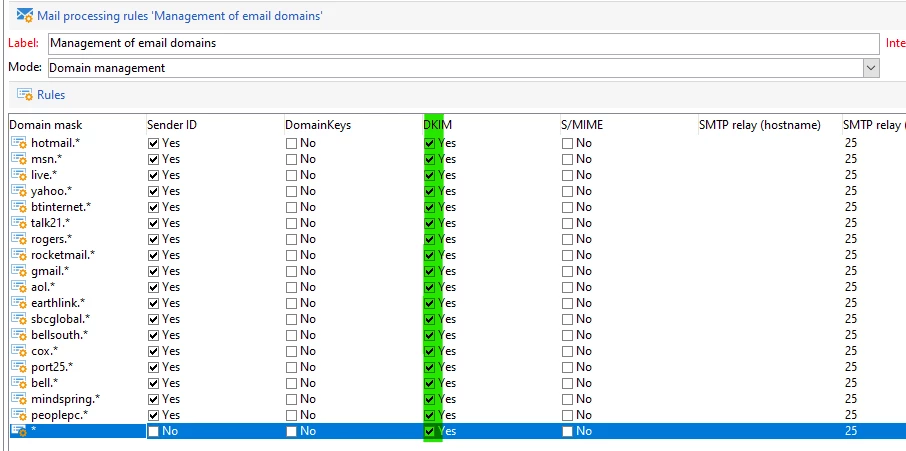Click the Label input field

point(463,43)
